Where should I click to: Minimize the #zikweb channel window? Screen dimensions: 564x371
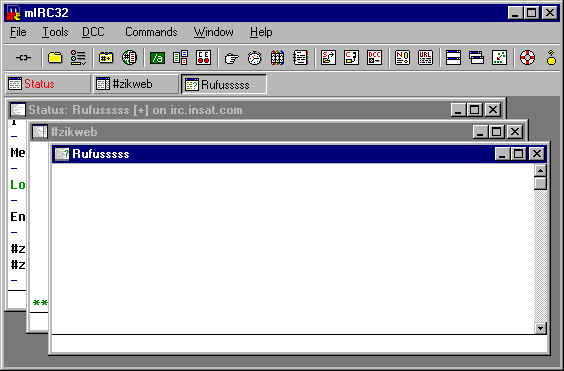point(480,132)
